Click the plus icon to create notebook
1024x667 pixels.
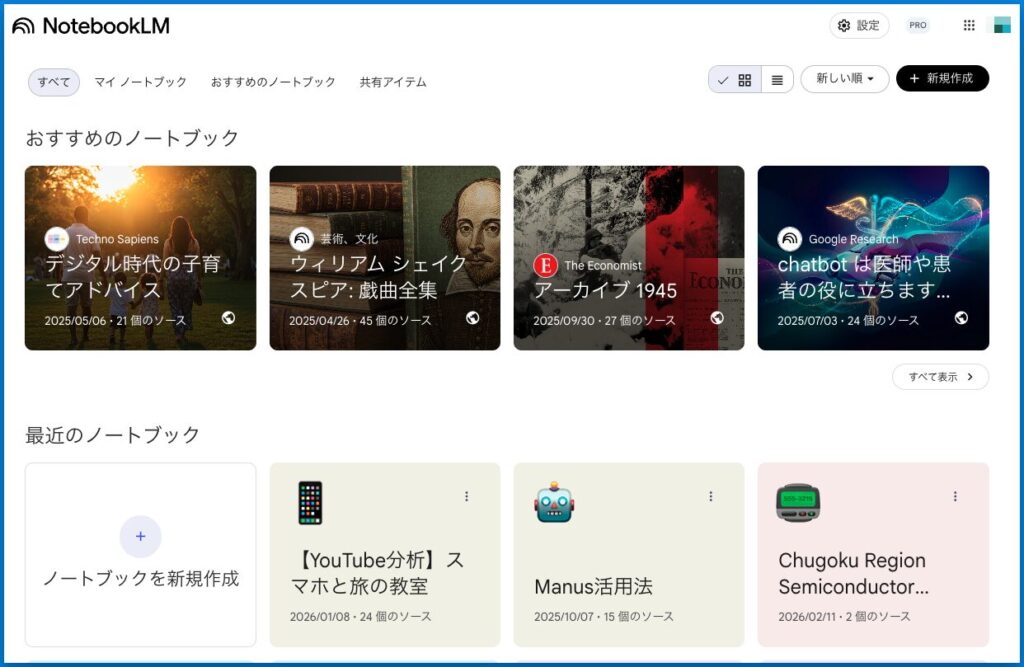tap(140, 537)
